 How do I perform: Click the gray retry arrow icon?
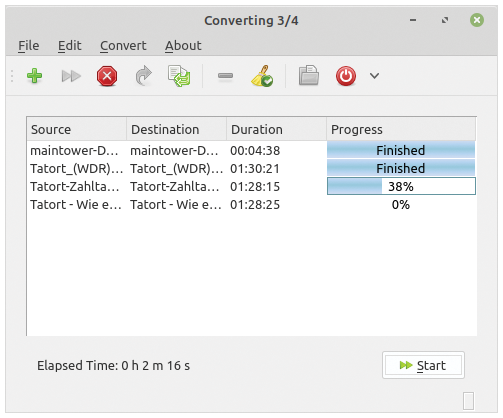(x=143, y=76)
